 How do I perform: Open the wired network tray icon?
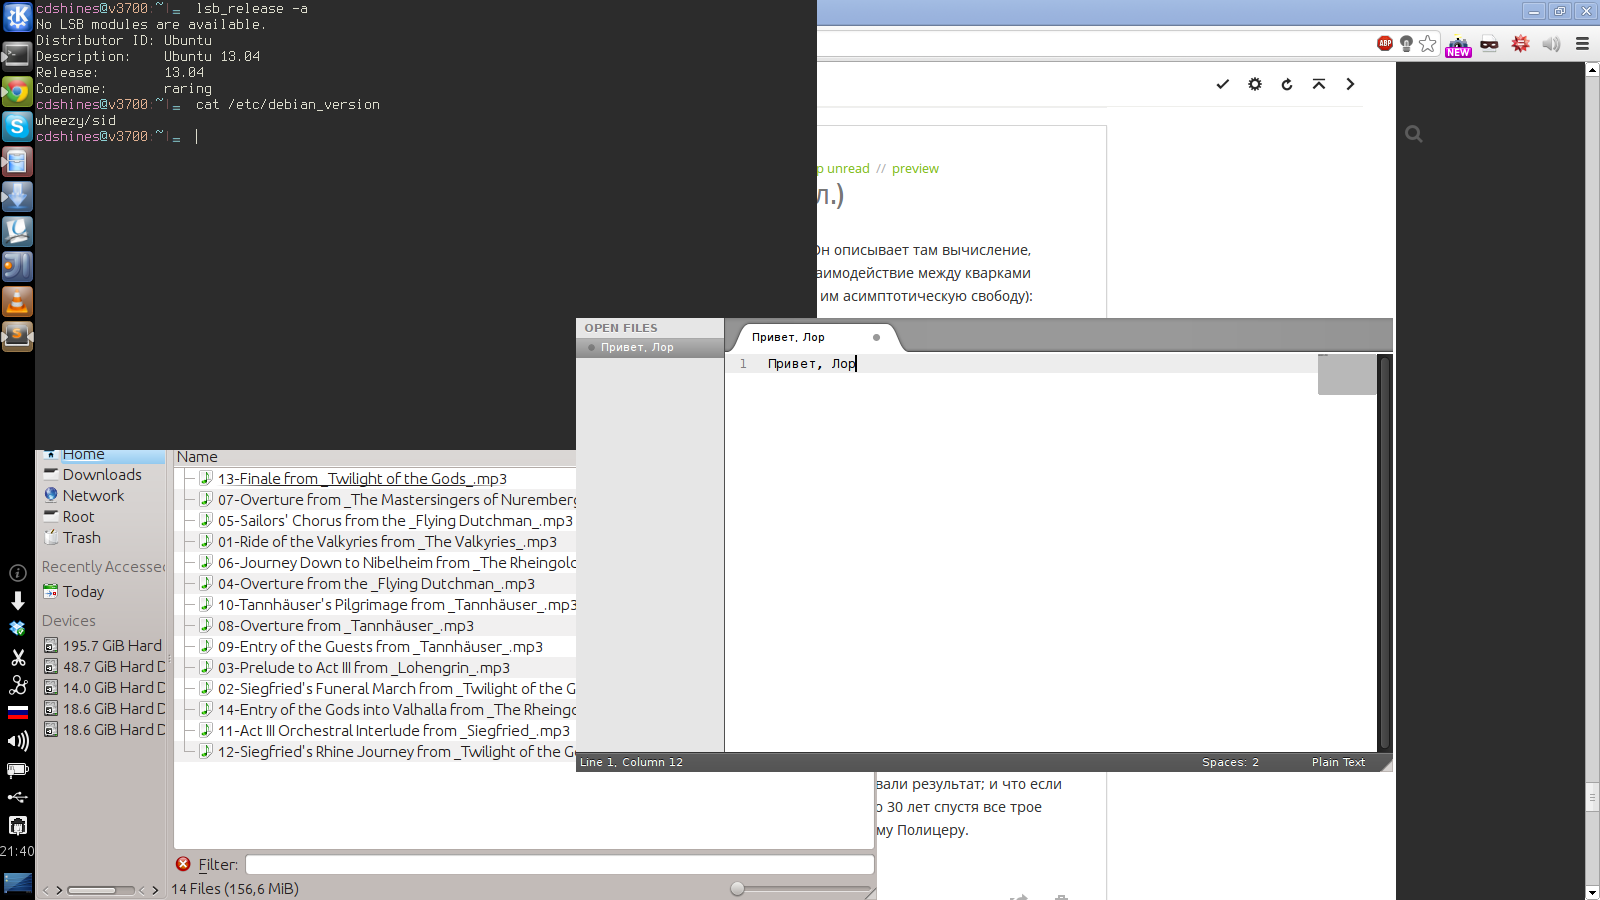[17, 825]
